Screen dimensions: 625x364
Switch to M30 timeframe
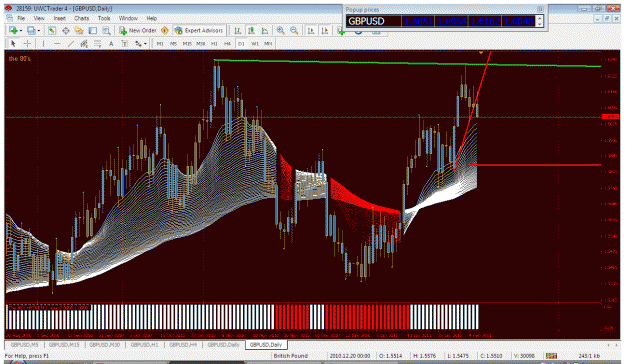pos(200,43)
